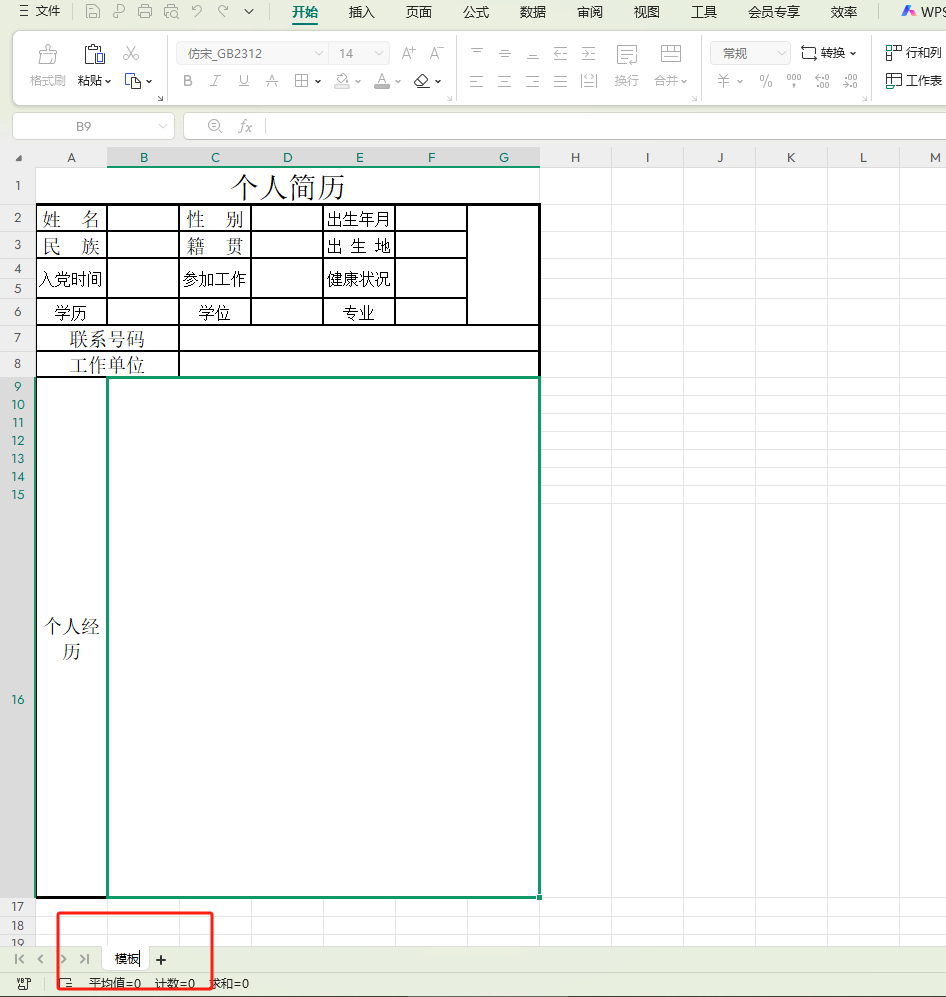Select column H header
The width and height of the screenshot is (946, 997).
pos(575,158)
